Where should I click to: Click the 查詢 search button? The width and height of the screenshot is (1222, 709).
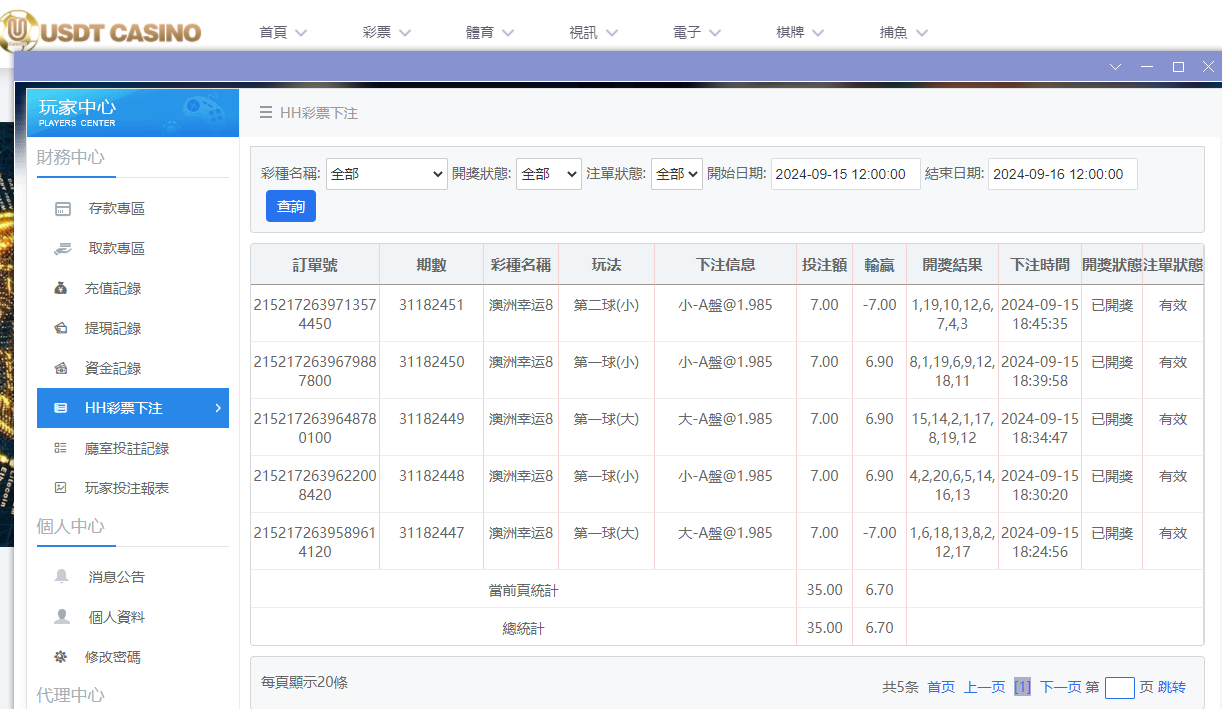291,206
